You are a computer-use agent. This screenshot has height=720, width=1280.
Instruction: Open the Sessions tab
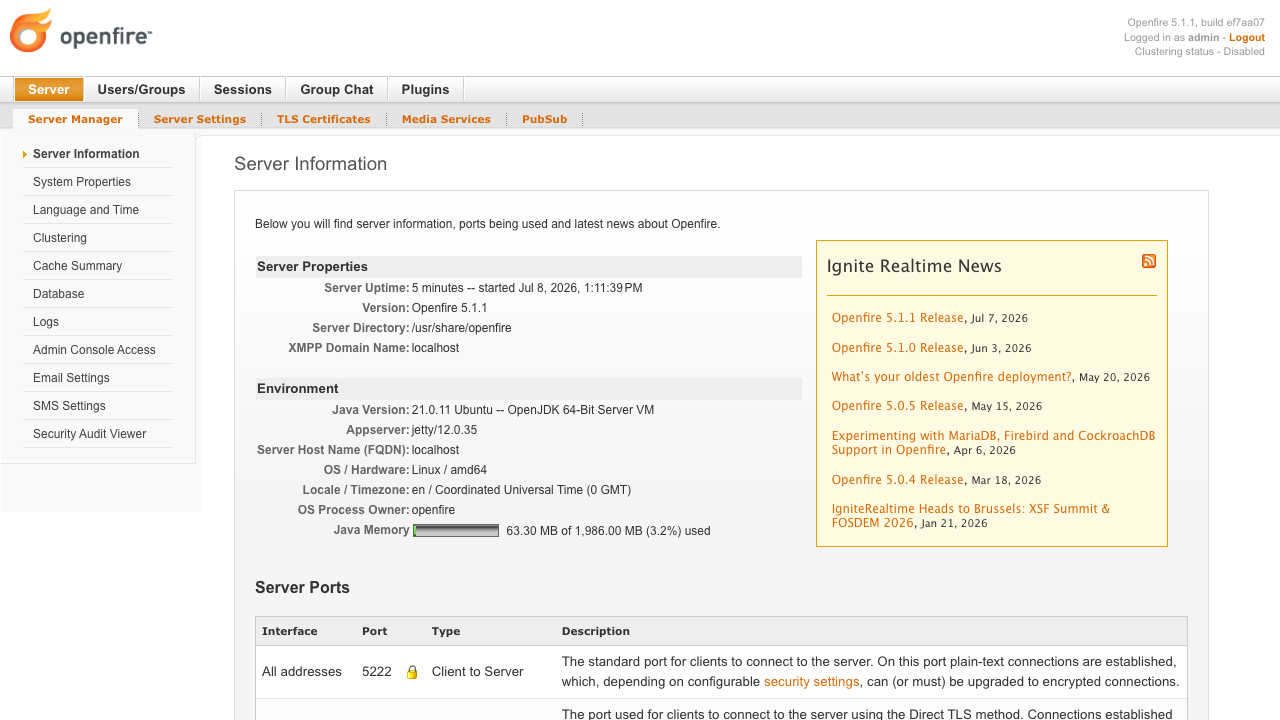(243, 89)
